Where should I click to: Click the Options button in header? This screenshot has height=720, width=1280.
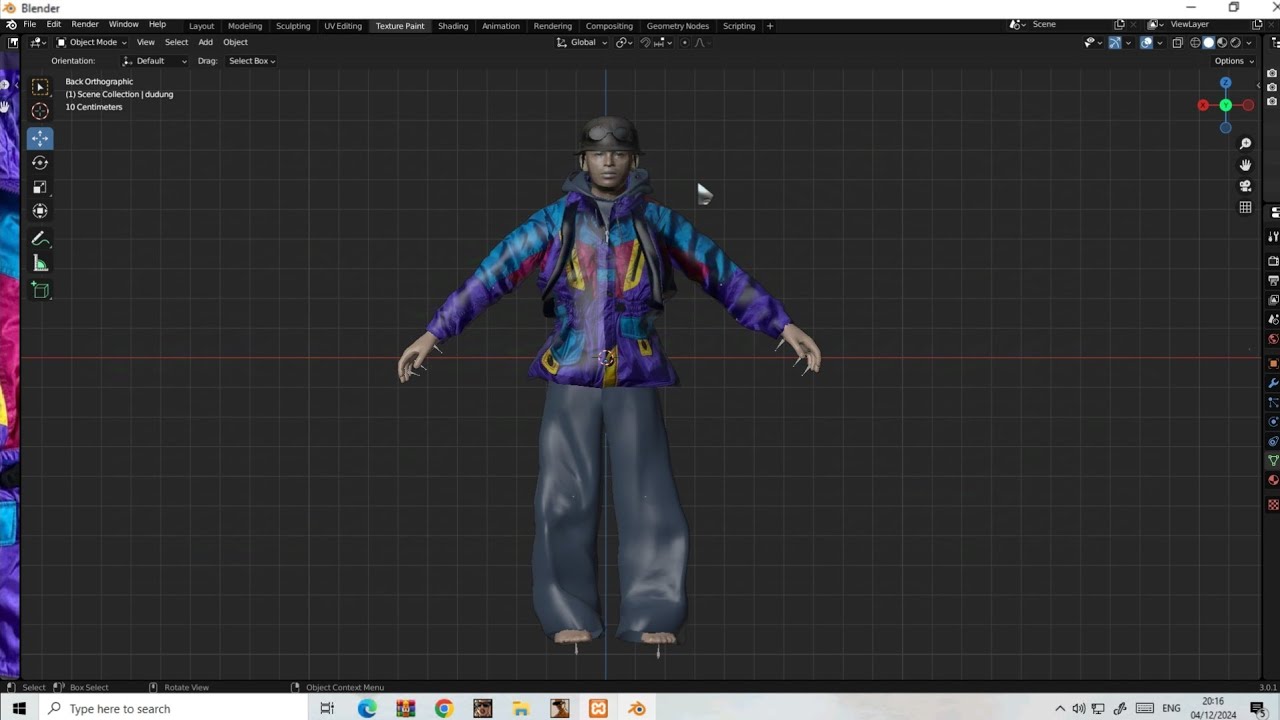pos(1232,61)
